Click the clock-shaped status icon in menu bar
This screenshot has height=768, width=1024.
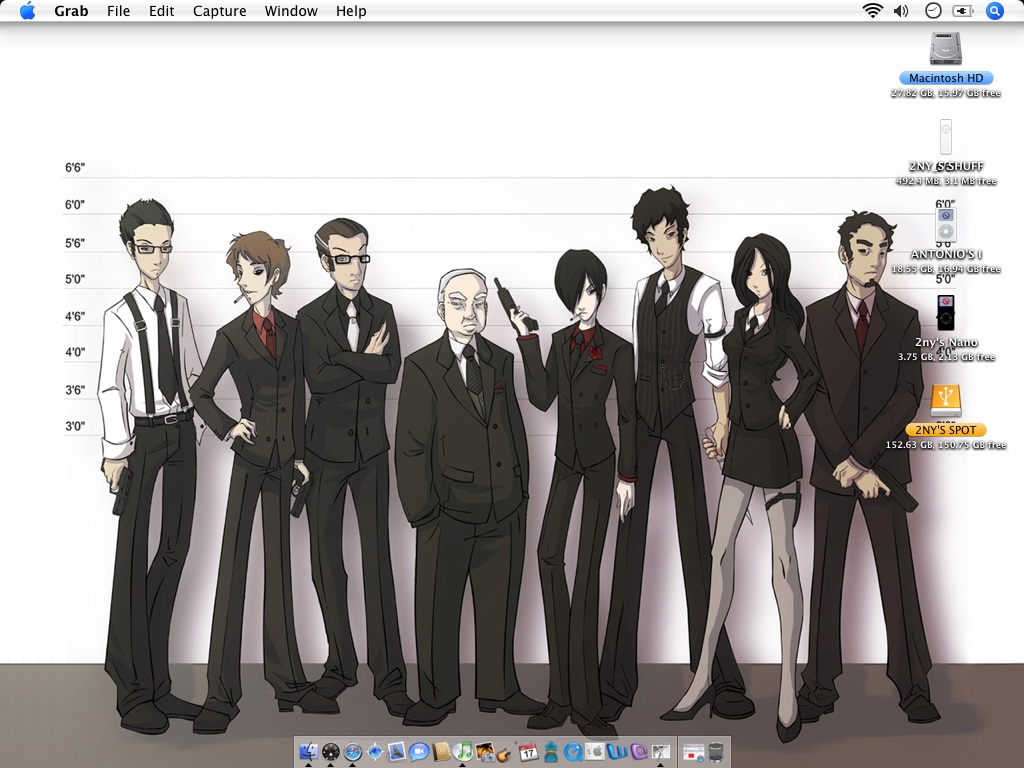(933, 10)
